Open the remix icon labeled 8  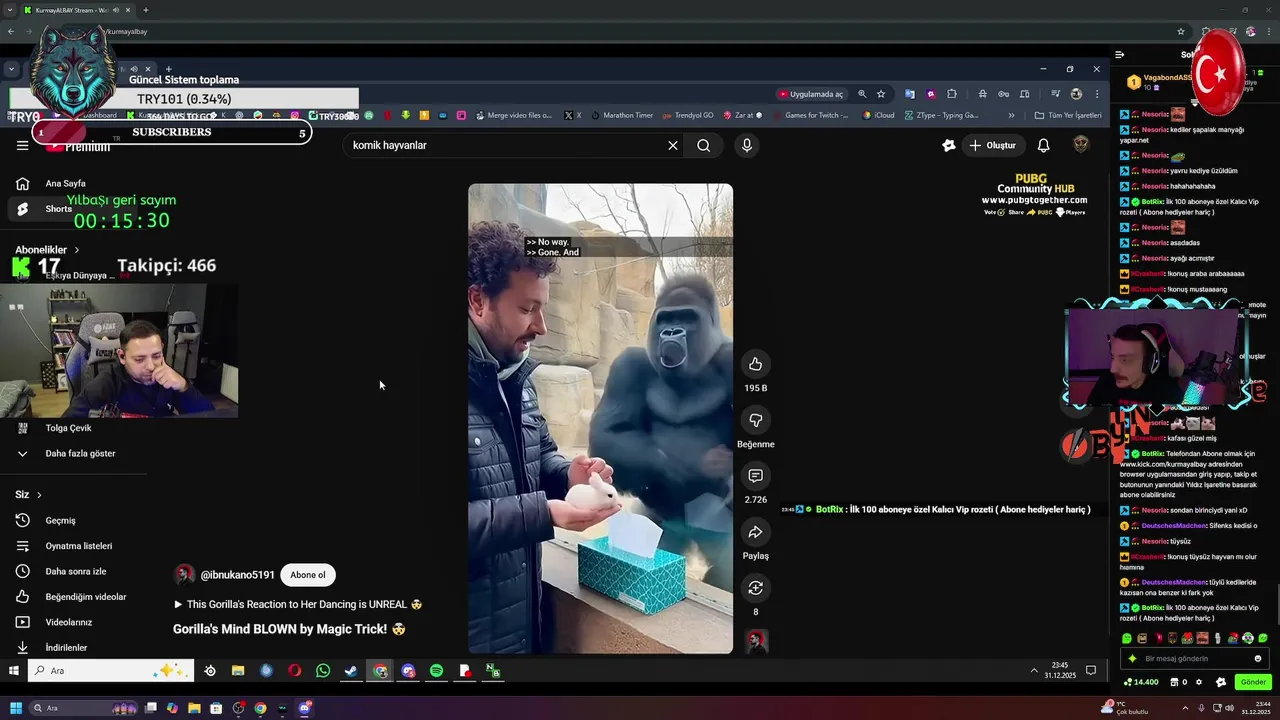coord(755,588)
